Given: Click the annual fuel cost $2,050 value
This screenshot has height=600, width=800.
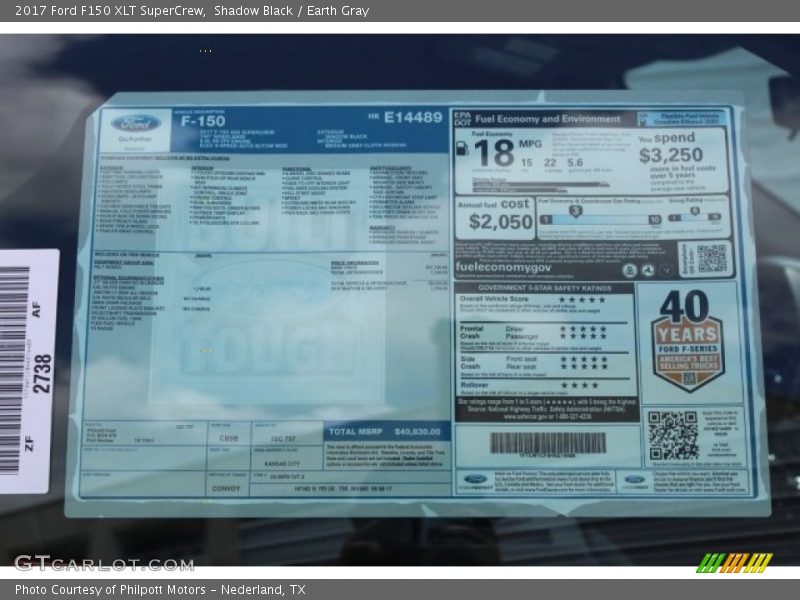Looking at the screenshot, I should (x=500, y=222).
